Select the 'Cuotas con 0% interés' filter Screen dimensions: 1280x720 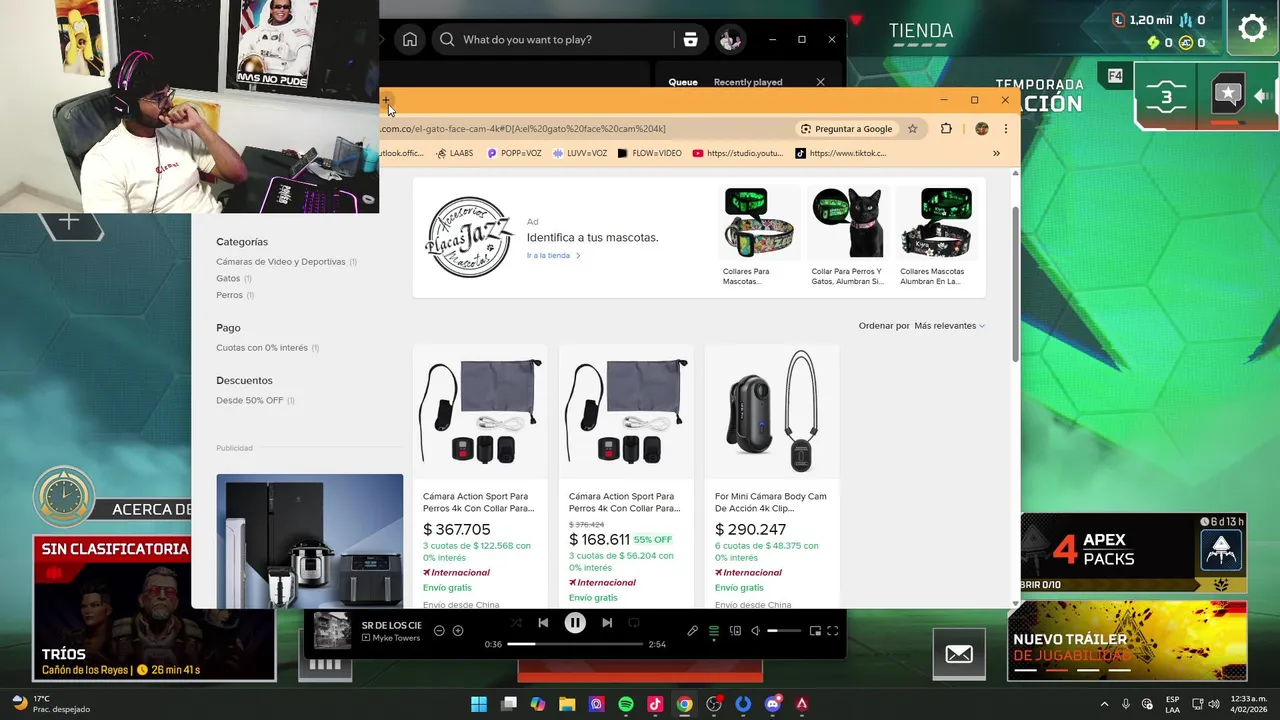click(262, 348)
